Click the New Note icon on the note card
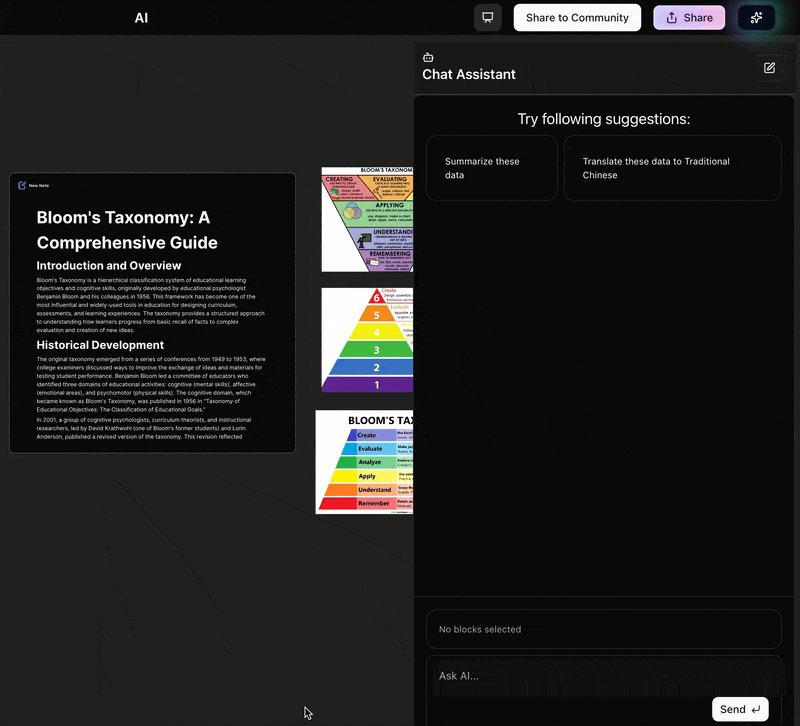 [22, 185]
